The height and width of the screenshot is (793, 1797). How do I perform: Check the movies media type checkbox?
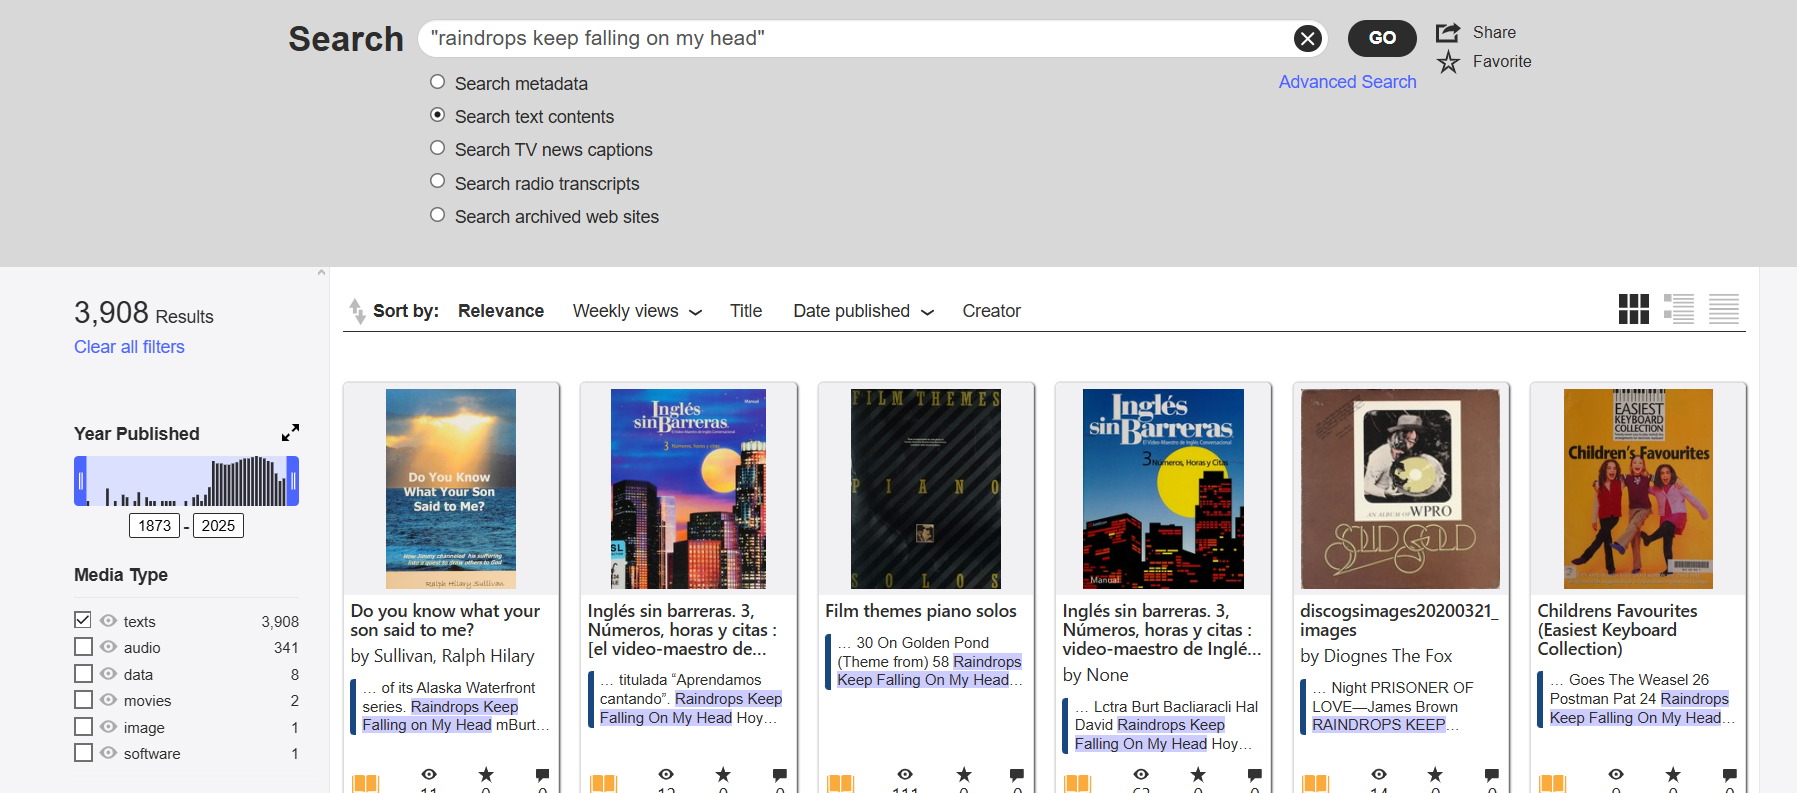pyautogui.click(x=83, y=700)
